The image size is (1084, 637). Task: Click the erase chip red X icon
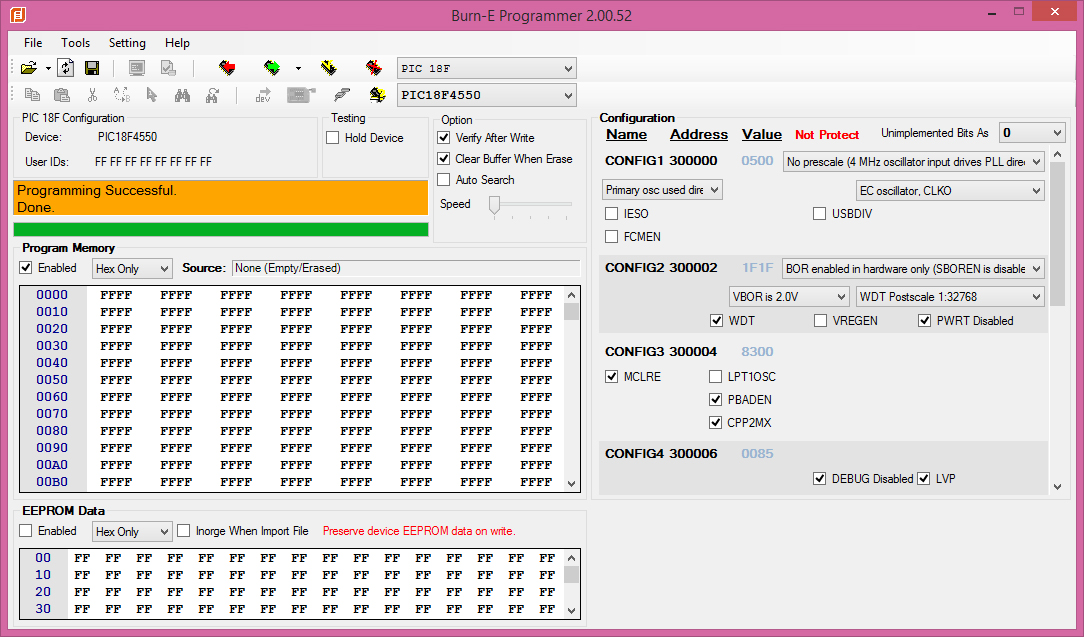[x=374, y=68]
